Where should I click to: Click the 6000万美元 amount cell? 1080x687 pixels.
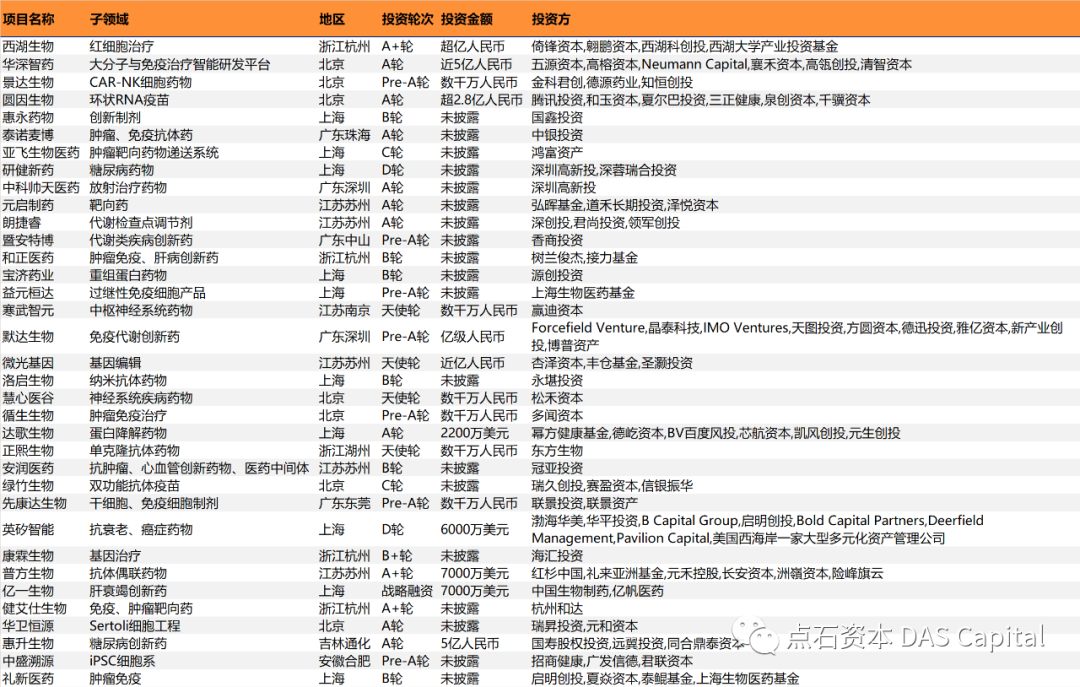pos(475,530)
